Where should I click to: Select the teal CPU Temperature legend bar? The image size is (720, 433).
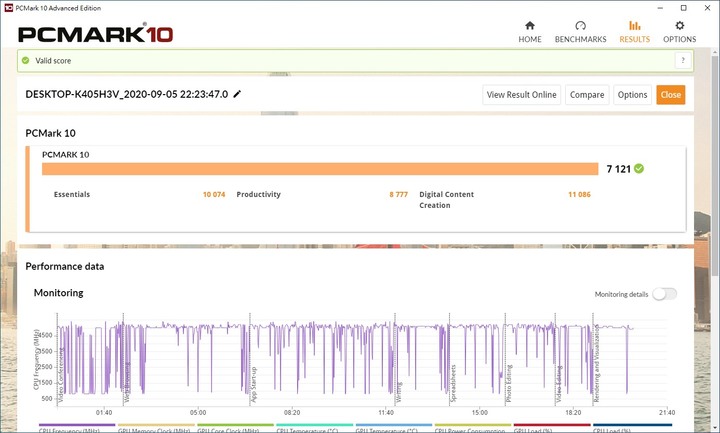pyautogui.click(x=315, y=425)
